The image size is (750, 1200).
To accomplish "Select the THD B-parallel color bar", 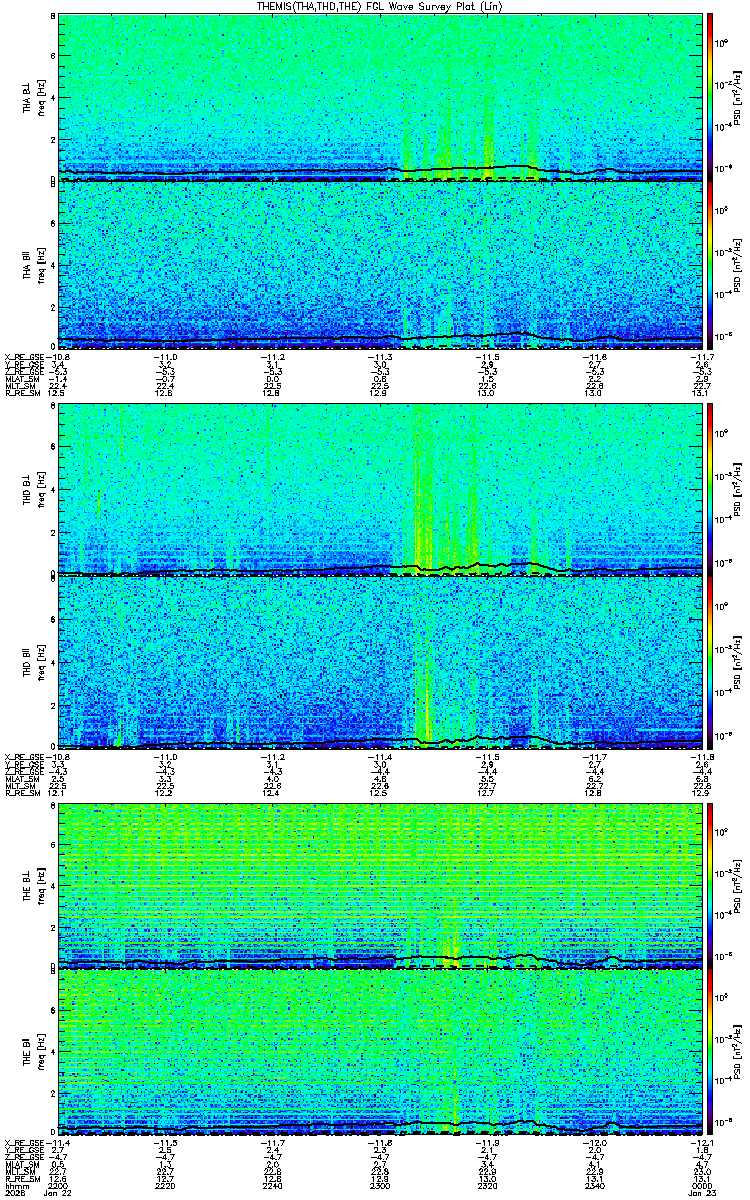I will [711, 662].
